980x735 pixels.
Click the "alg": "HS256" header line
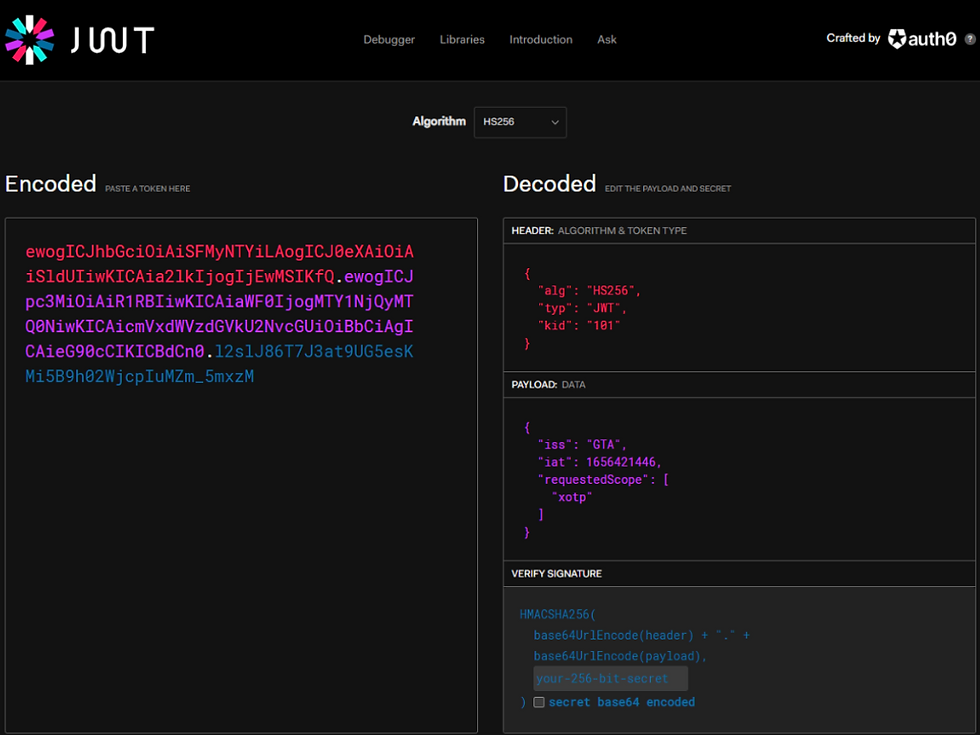pos(589,291)
